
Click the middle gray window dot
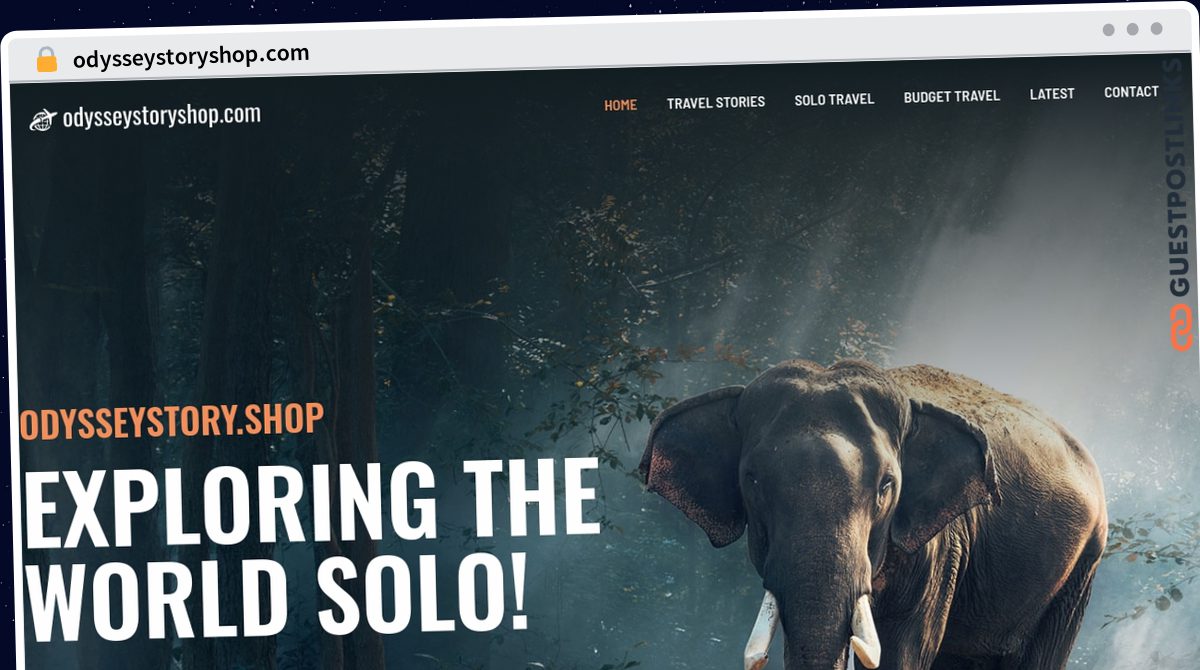point(1133,30)
